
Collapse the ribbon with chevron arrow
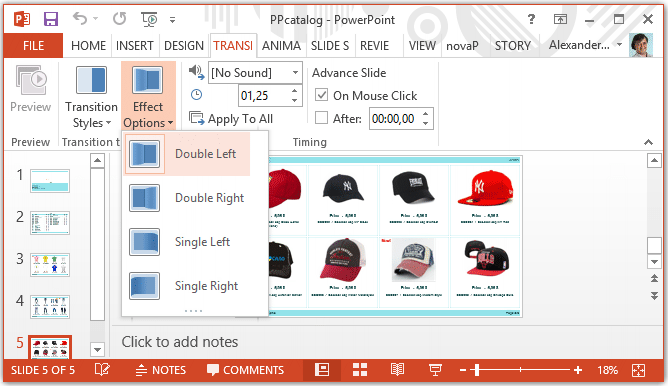pyautogui.click(x=648, y=142)
